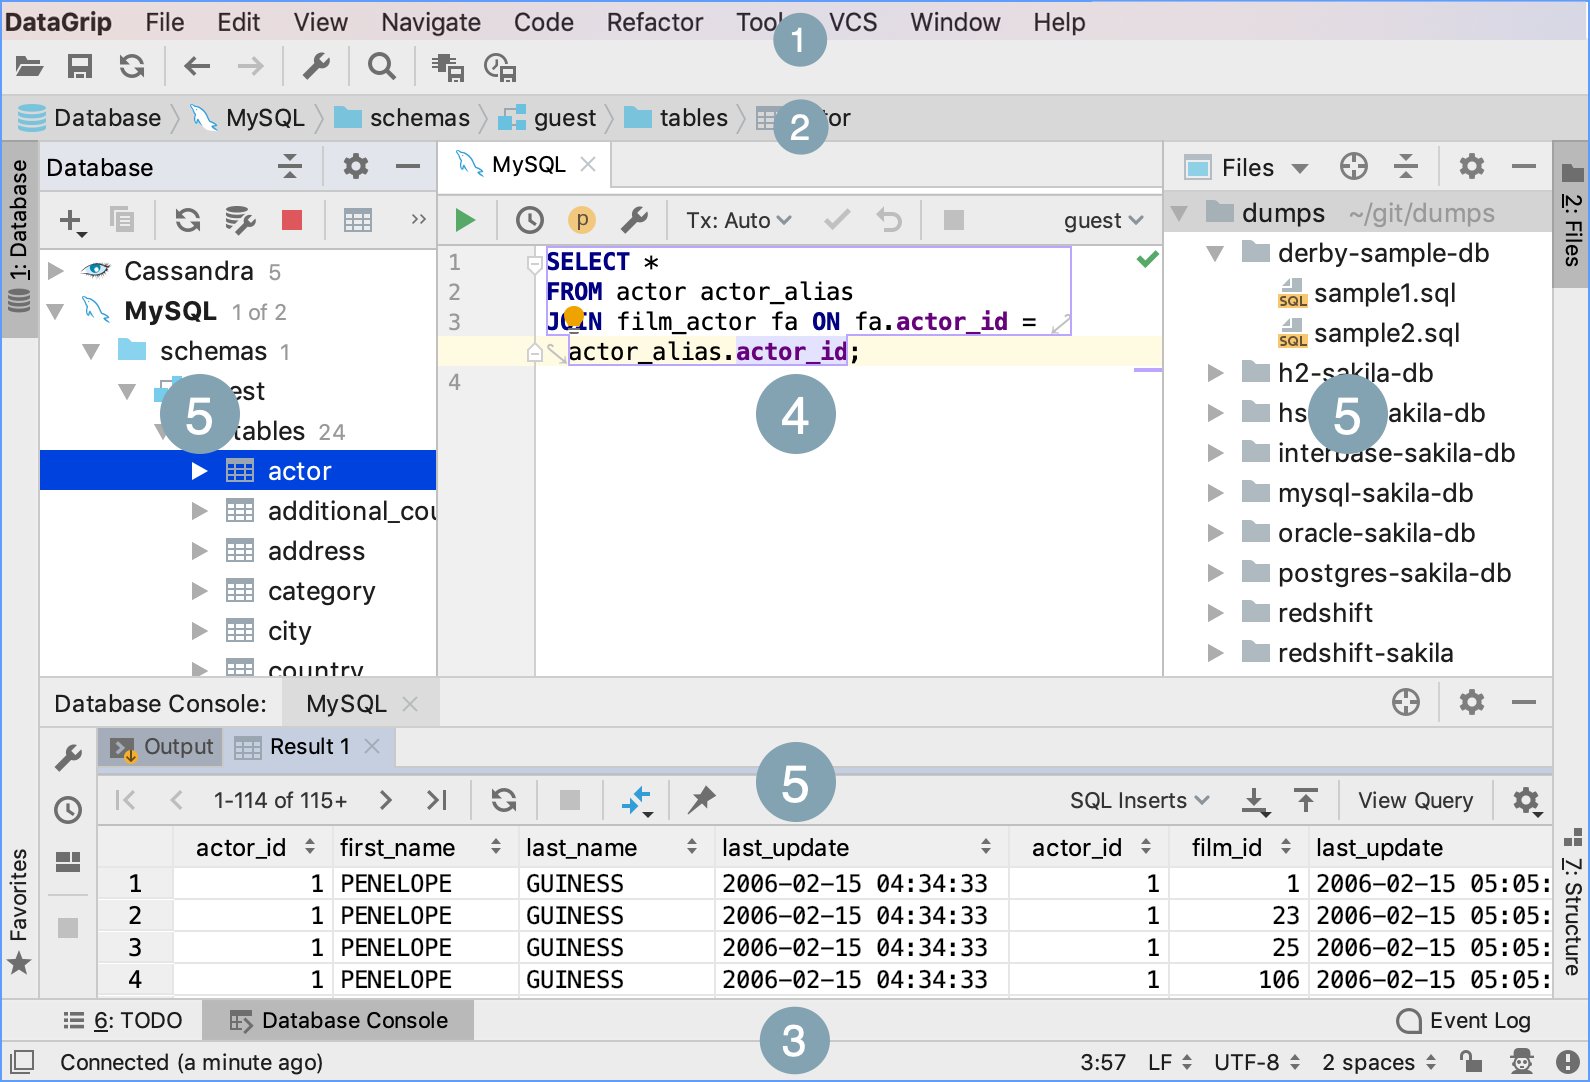Viewport: 1590px width, 1082px height.
Task: Expand the h2-sakila-db folder
Action: click(x=1216, y=373)
